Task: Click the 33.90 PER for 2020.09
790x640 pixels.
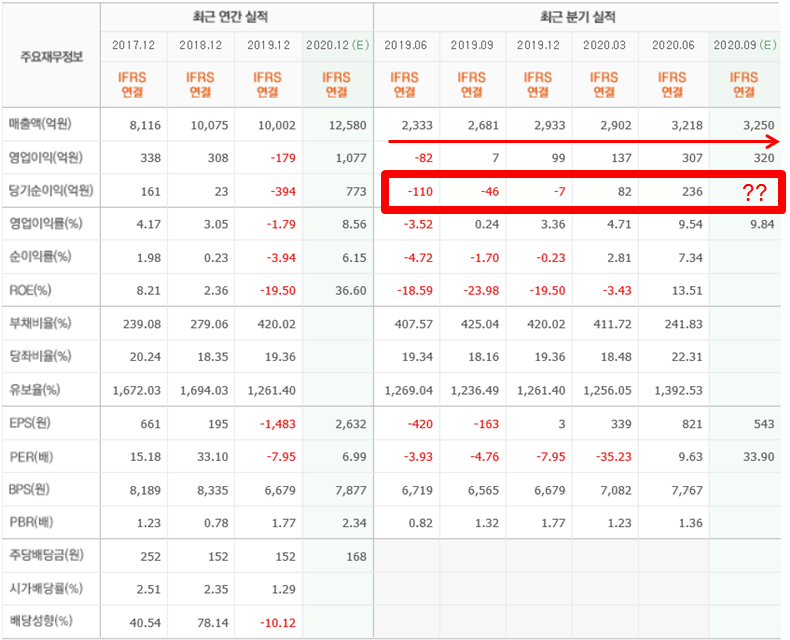Action: [x=759, y=457]
